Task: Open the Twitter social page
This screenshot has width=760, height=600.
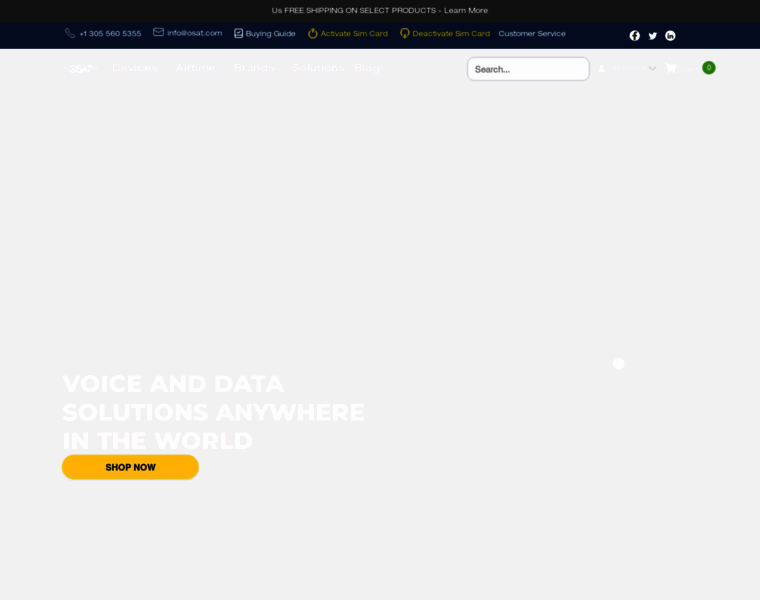Action: 652,35
